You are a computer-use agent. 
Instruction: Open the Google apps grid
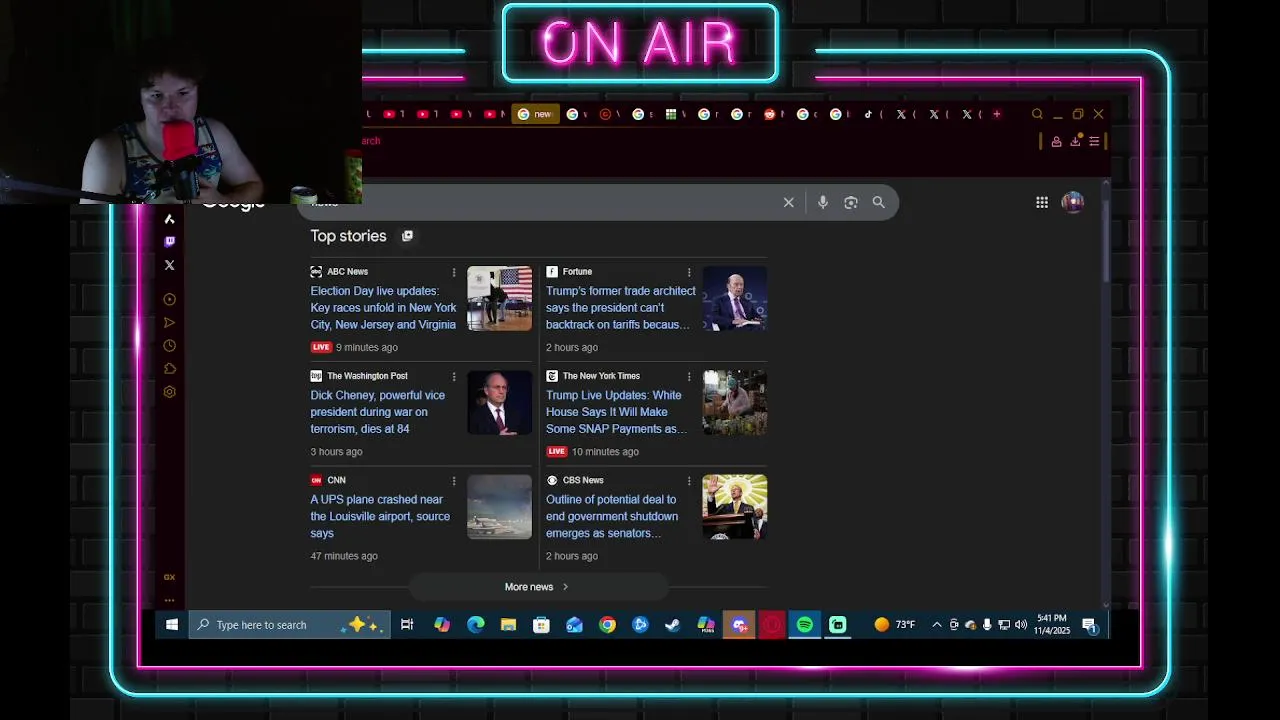click(x=1042, y=203)
